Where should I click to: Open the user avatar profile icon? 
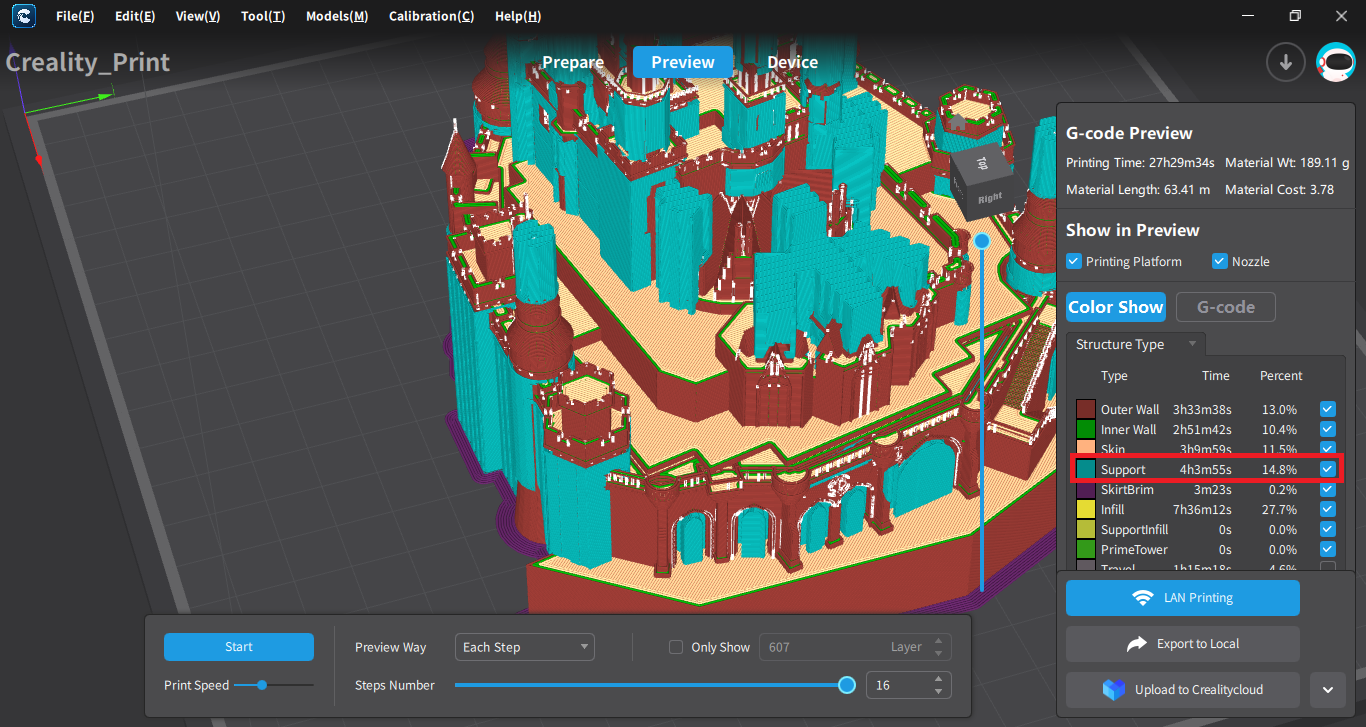[x=1335, y=62]
